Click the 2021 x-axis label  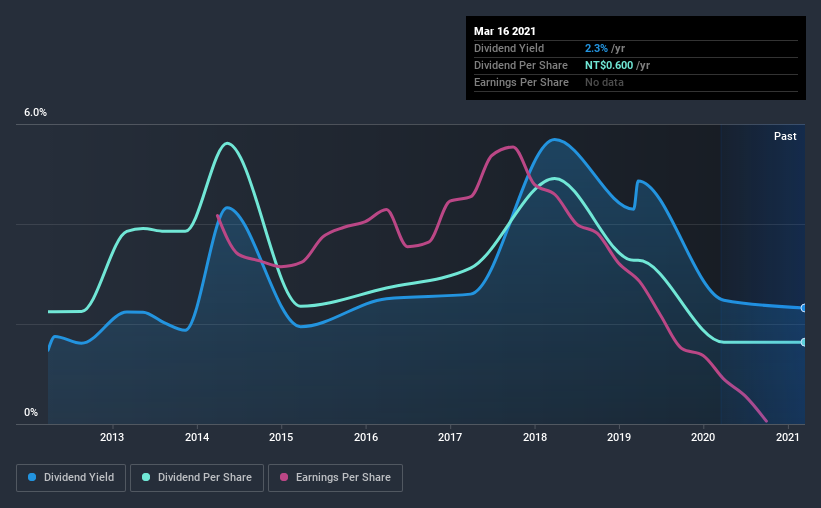(x=787, y=437)
